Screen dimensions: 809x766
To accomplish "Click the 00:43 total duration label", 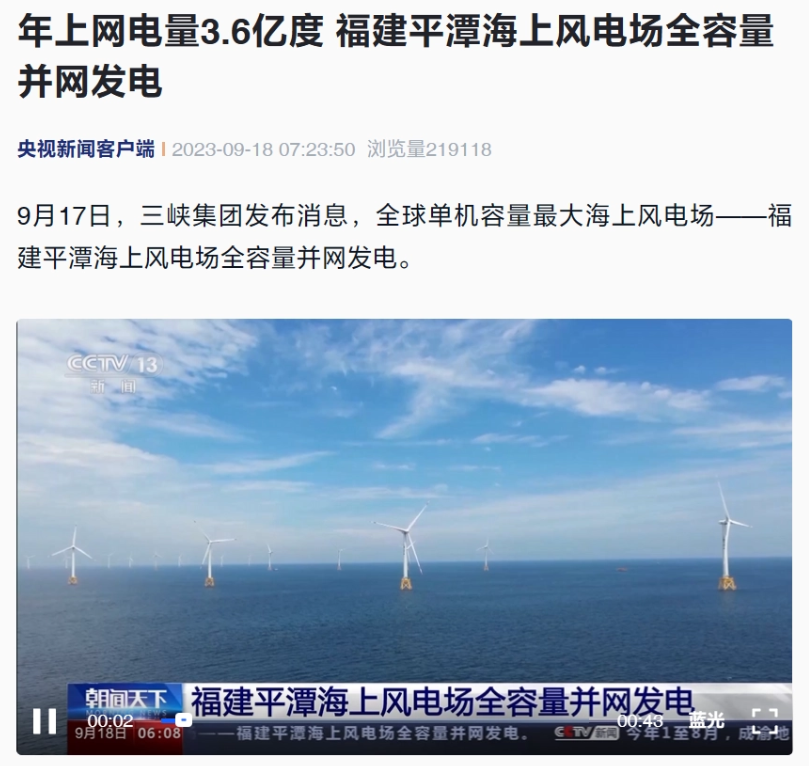I will [640, 721].
